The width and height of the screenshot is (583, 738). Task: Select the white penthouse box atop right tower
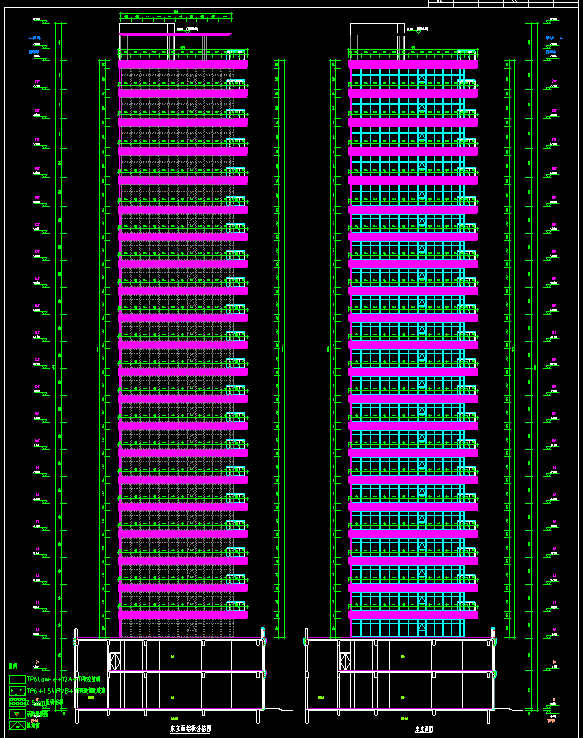coord(377,41)
